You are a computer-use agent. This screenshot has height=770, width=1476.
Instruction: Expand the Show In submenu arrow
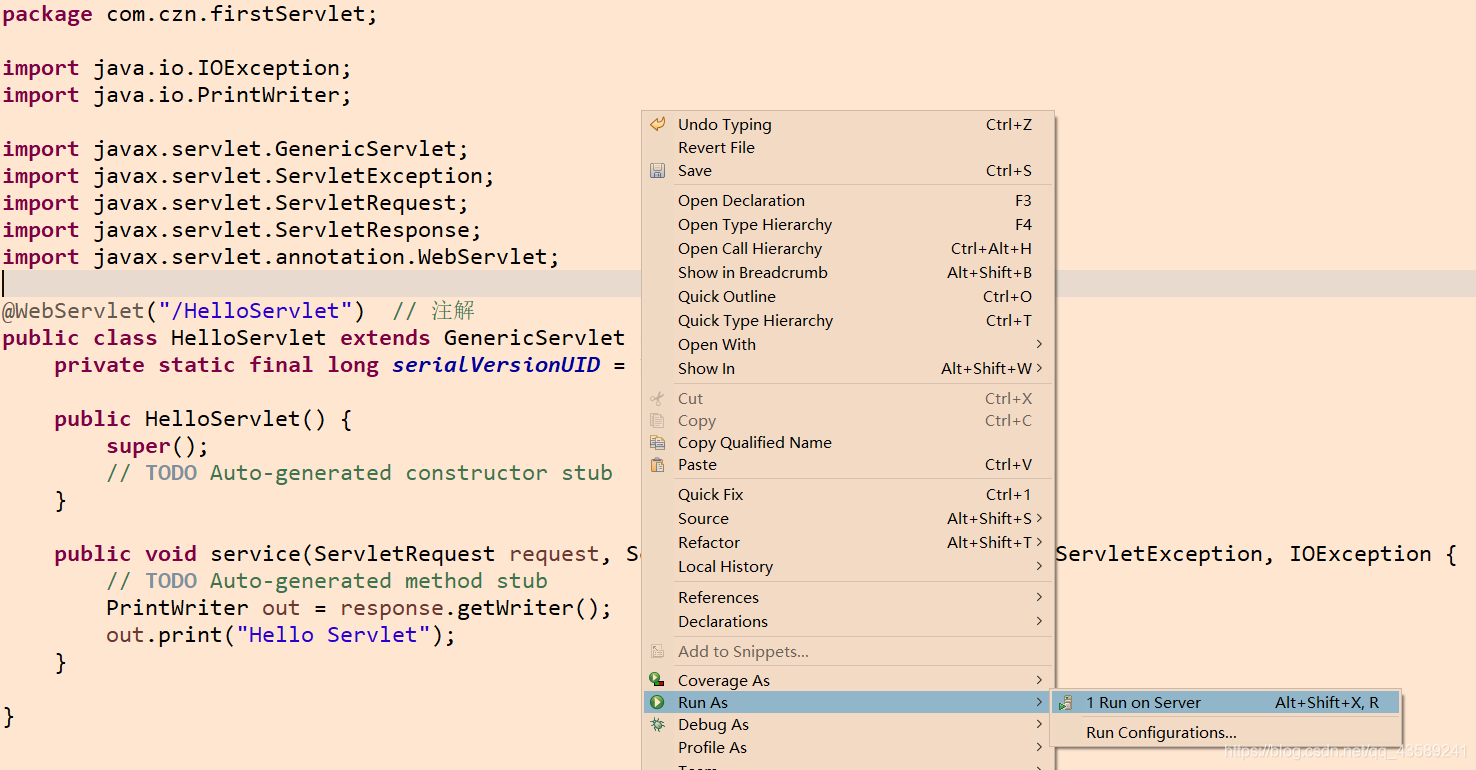pyautogui.click(x=1040, y=369)
